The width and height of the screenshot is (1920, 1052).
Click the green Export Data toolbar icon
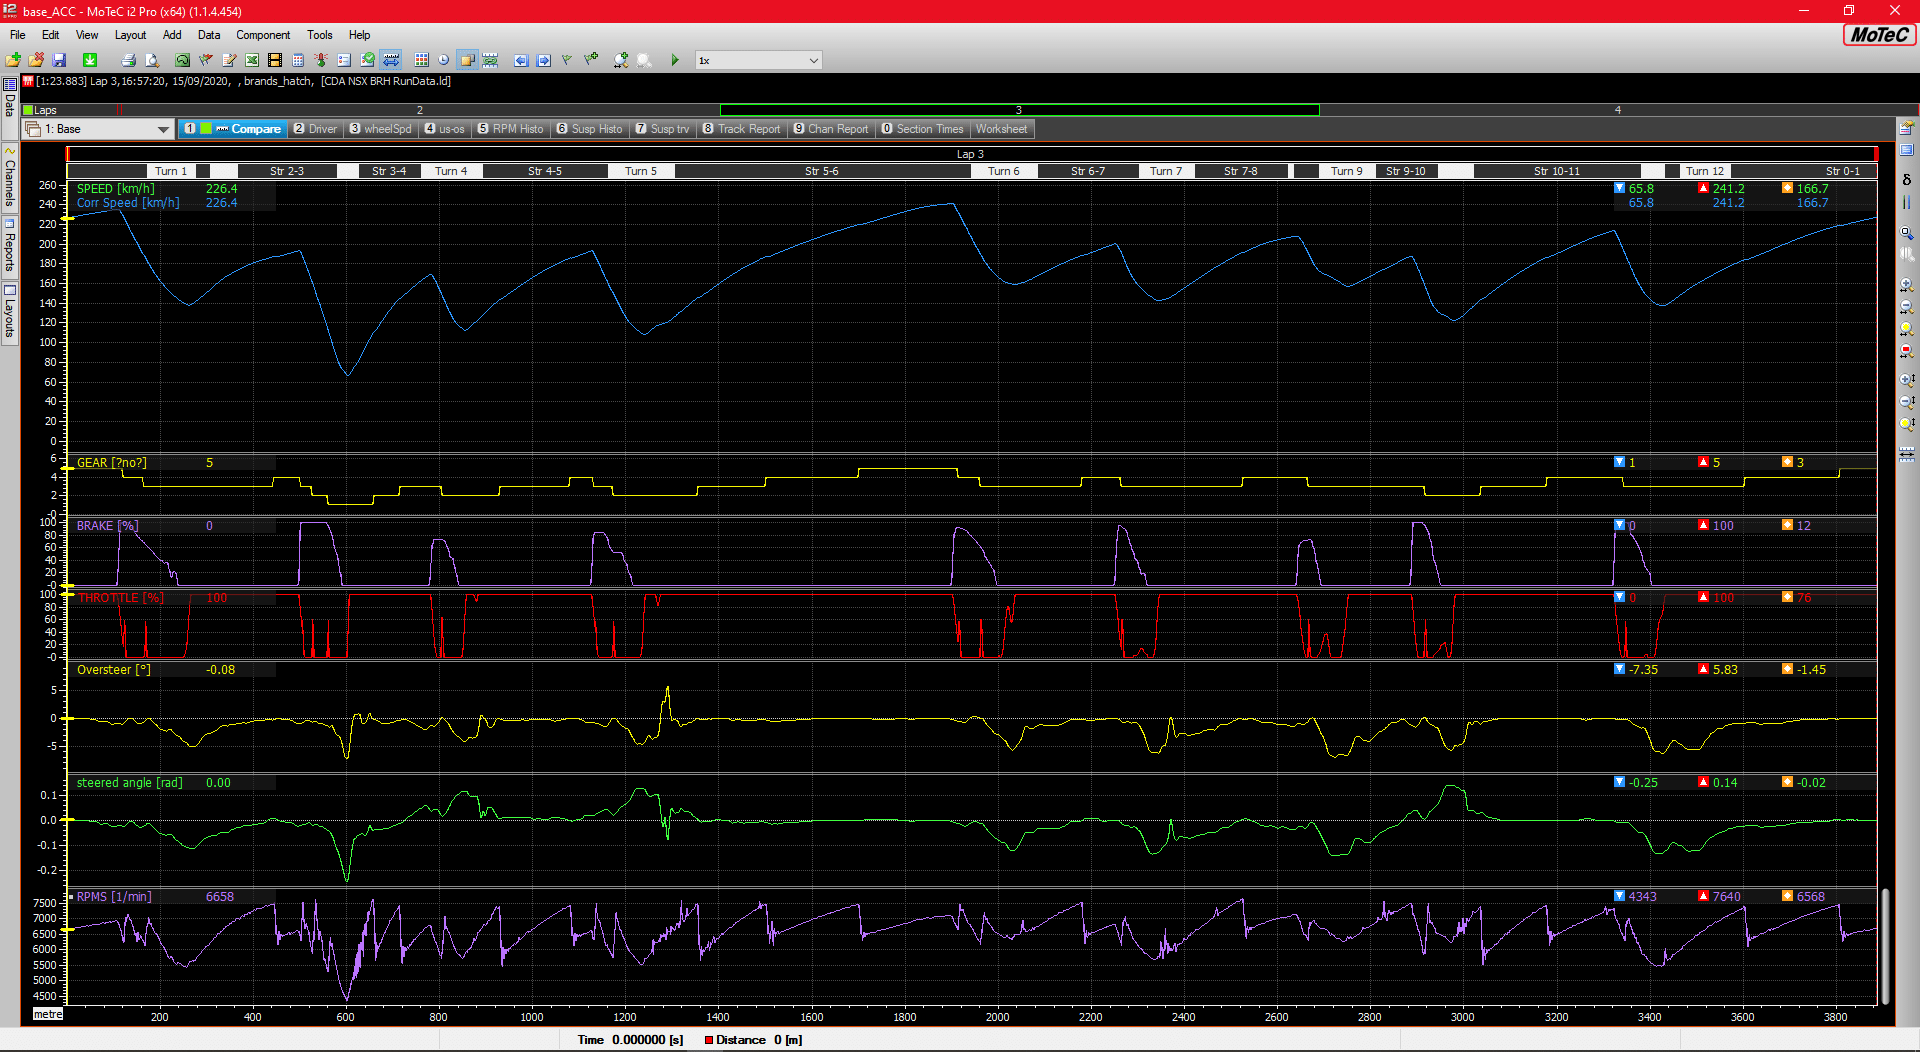tap(90, 60)
